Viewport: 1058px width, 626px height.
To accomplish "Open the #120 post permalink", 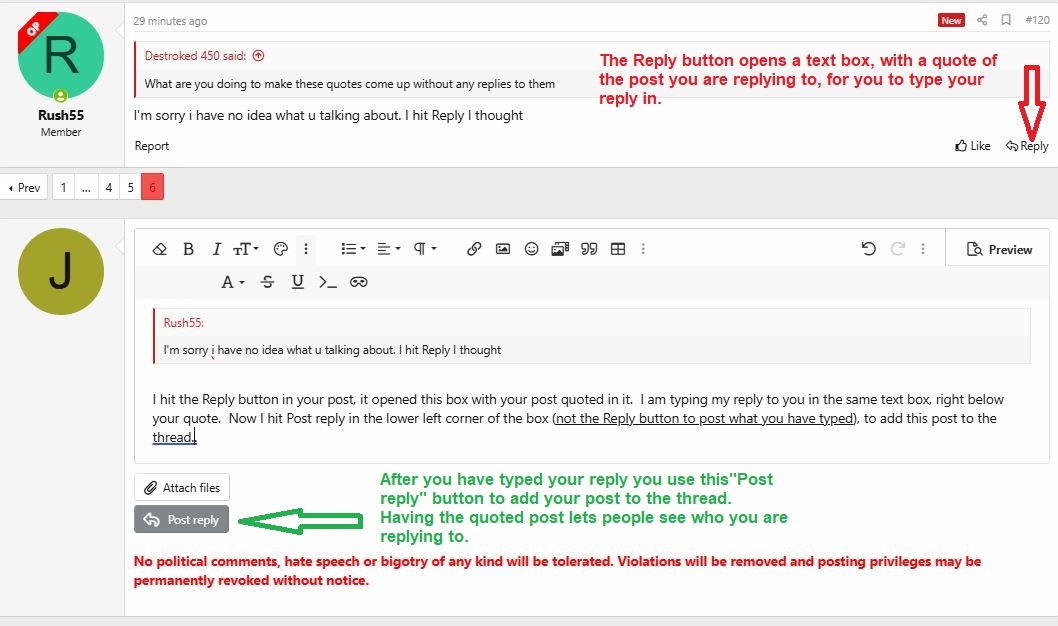I will click(1037, 20).
